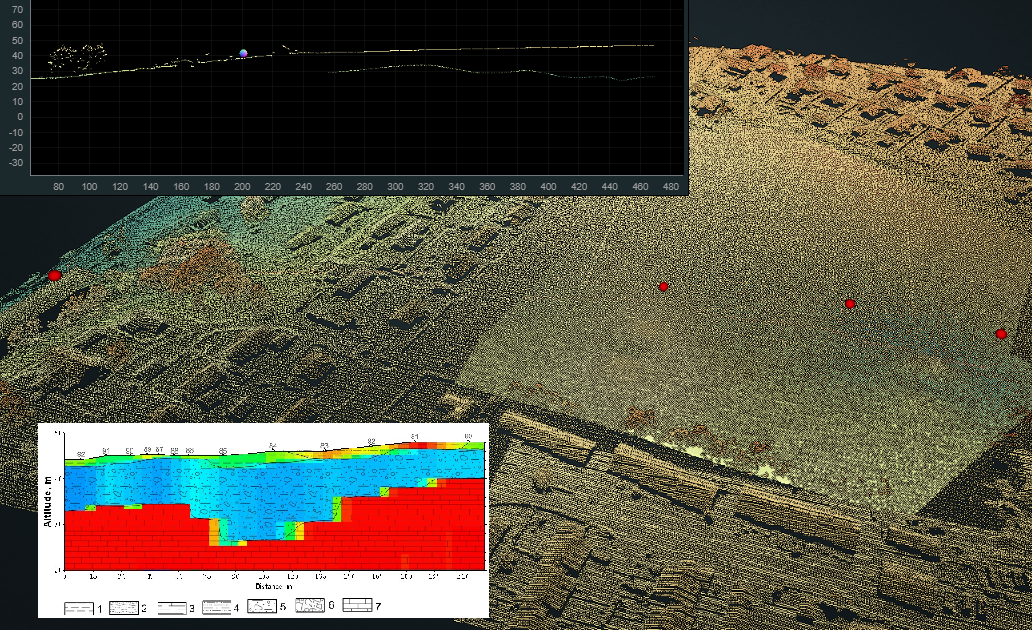Select the purple sphere marker on the profile line
The image size is (1032, 630).
244,53
